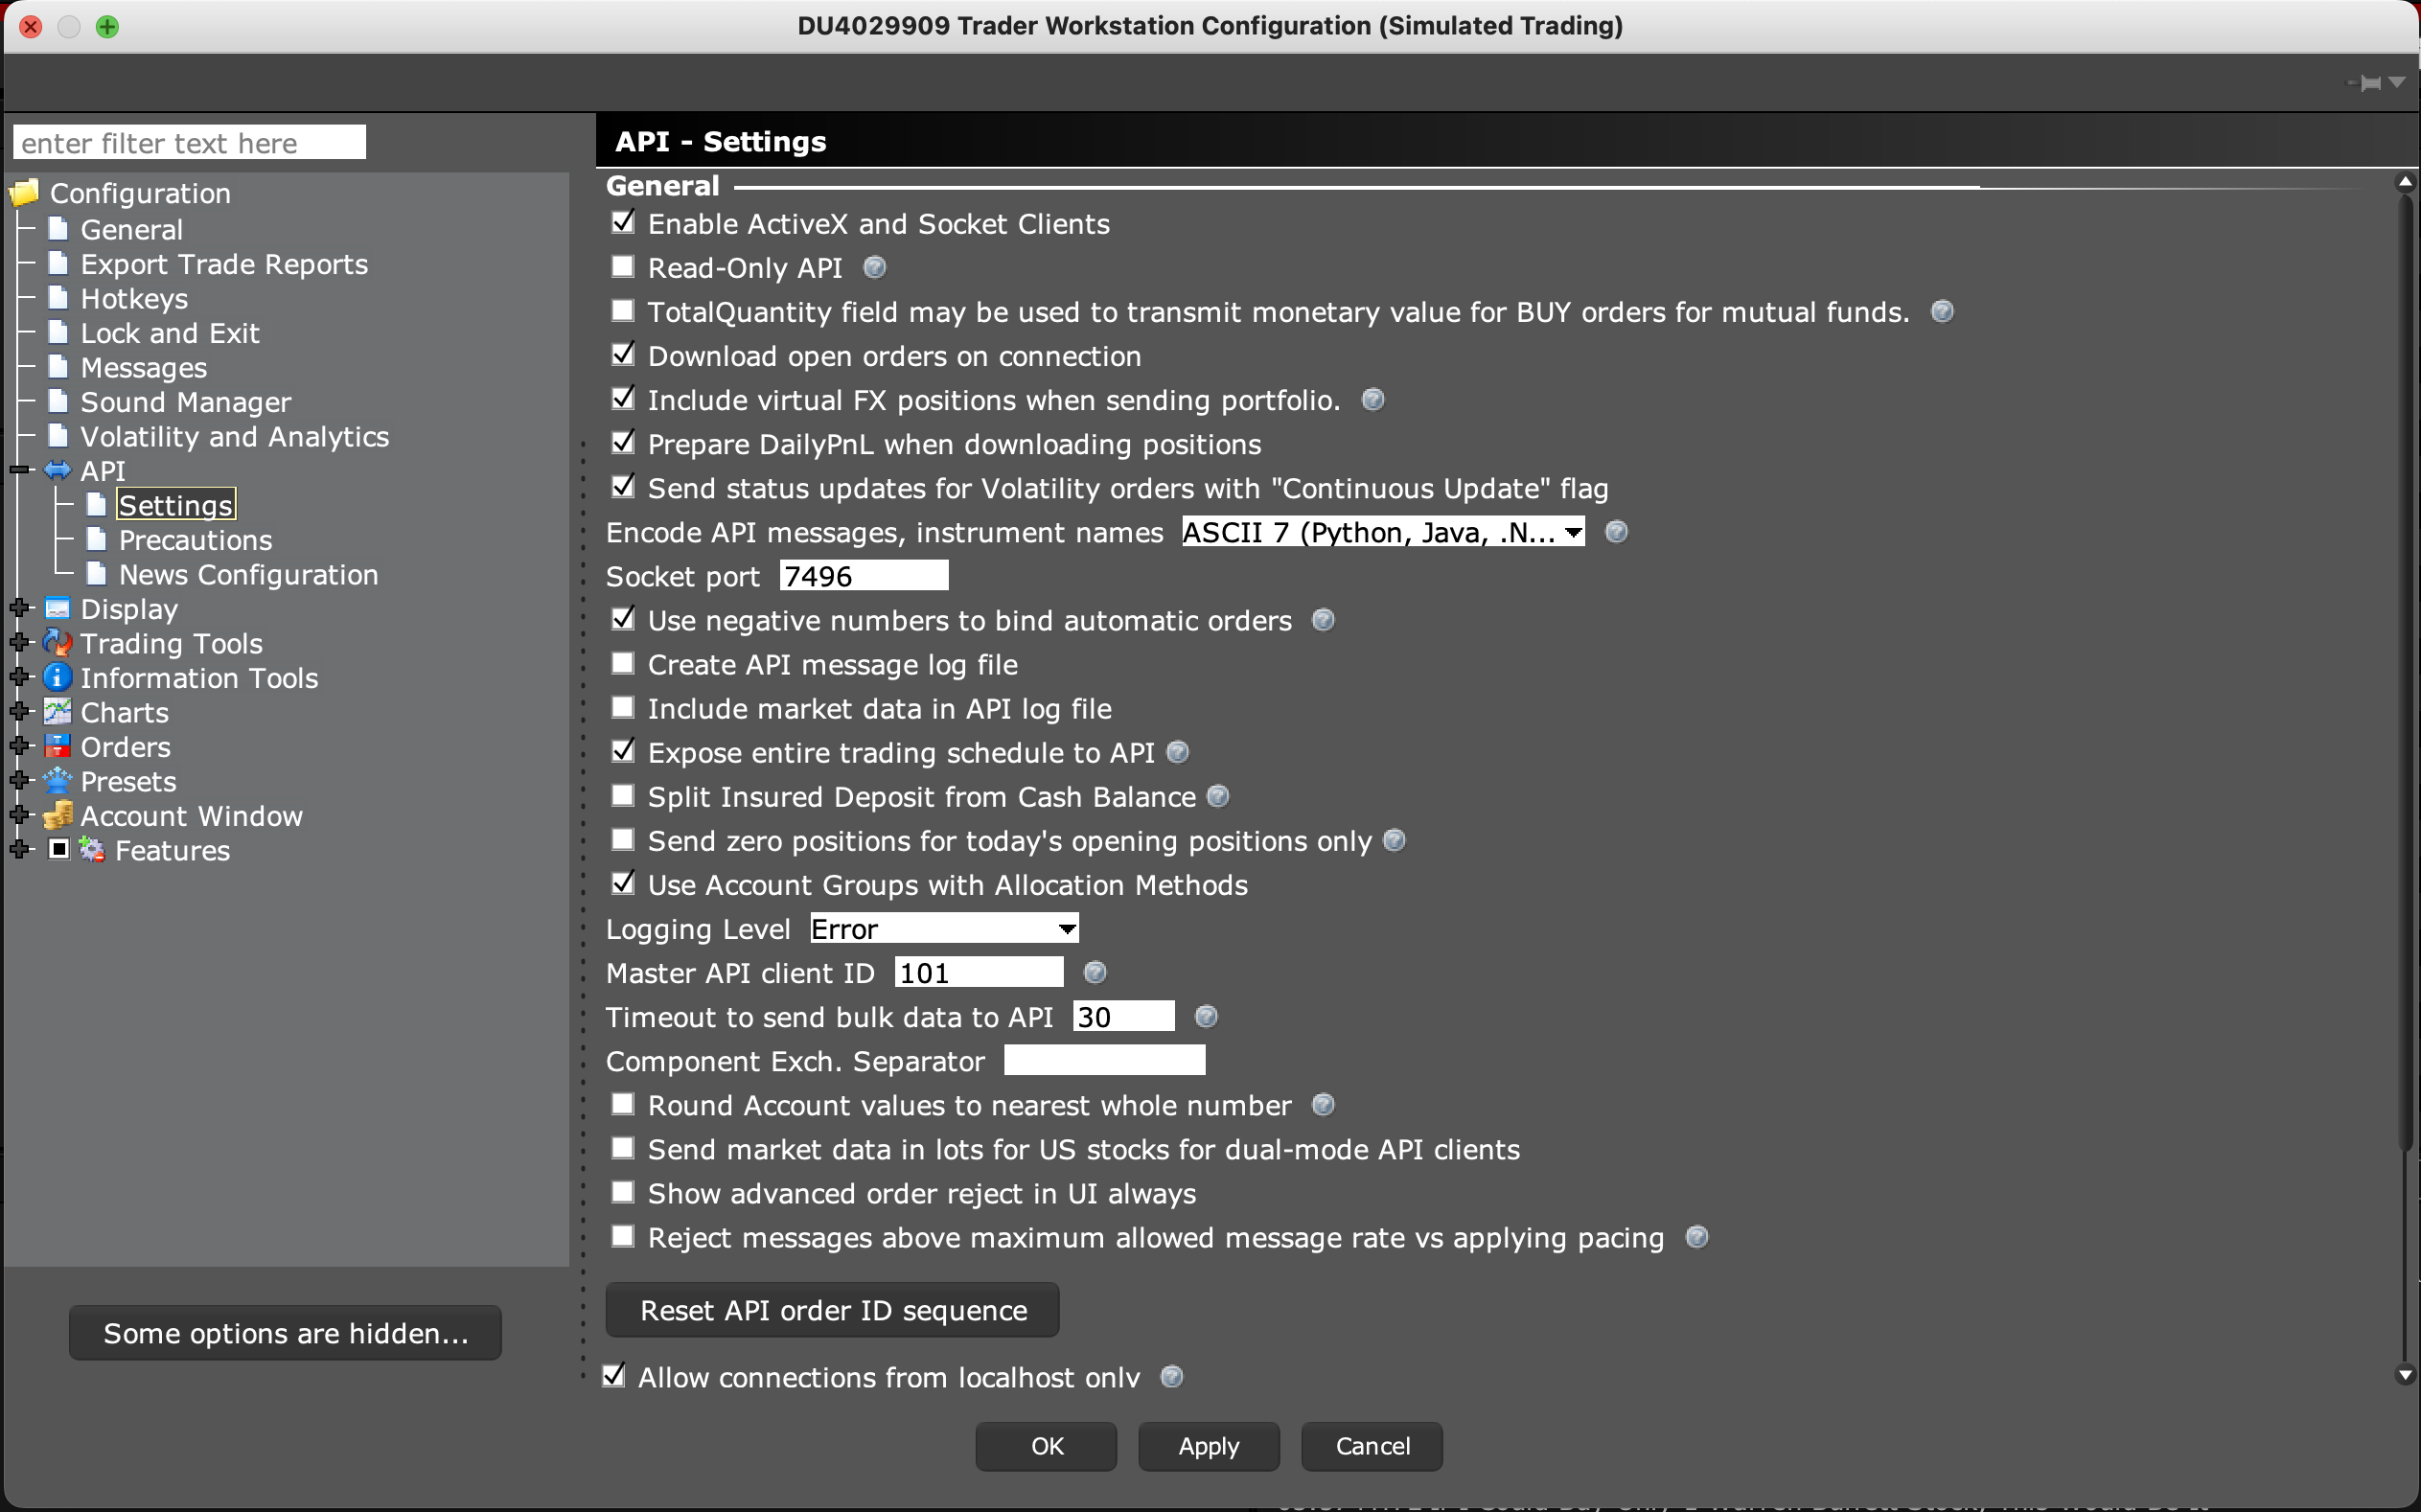Viewport: 2421px width, 1512px height.
Task: Open the Logging Level dropdown
Action: click(x=943, y=929)
